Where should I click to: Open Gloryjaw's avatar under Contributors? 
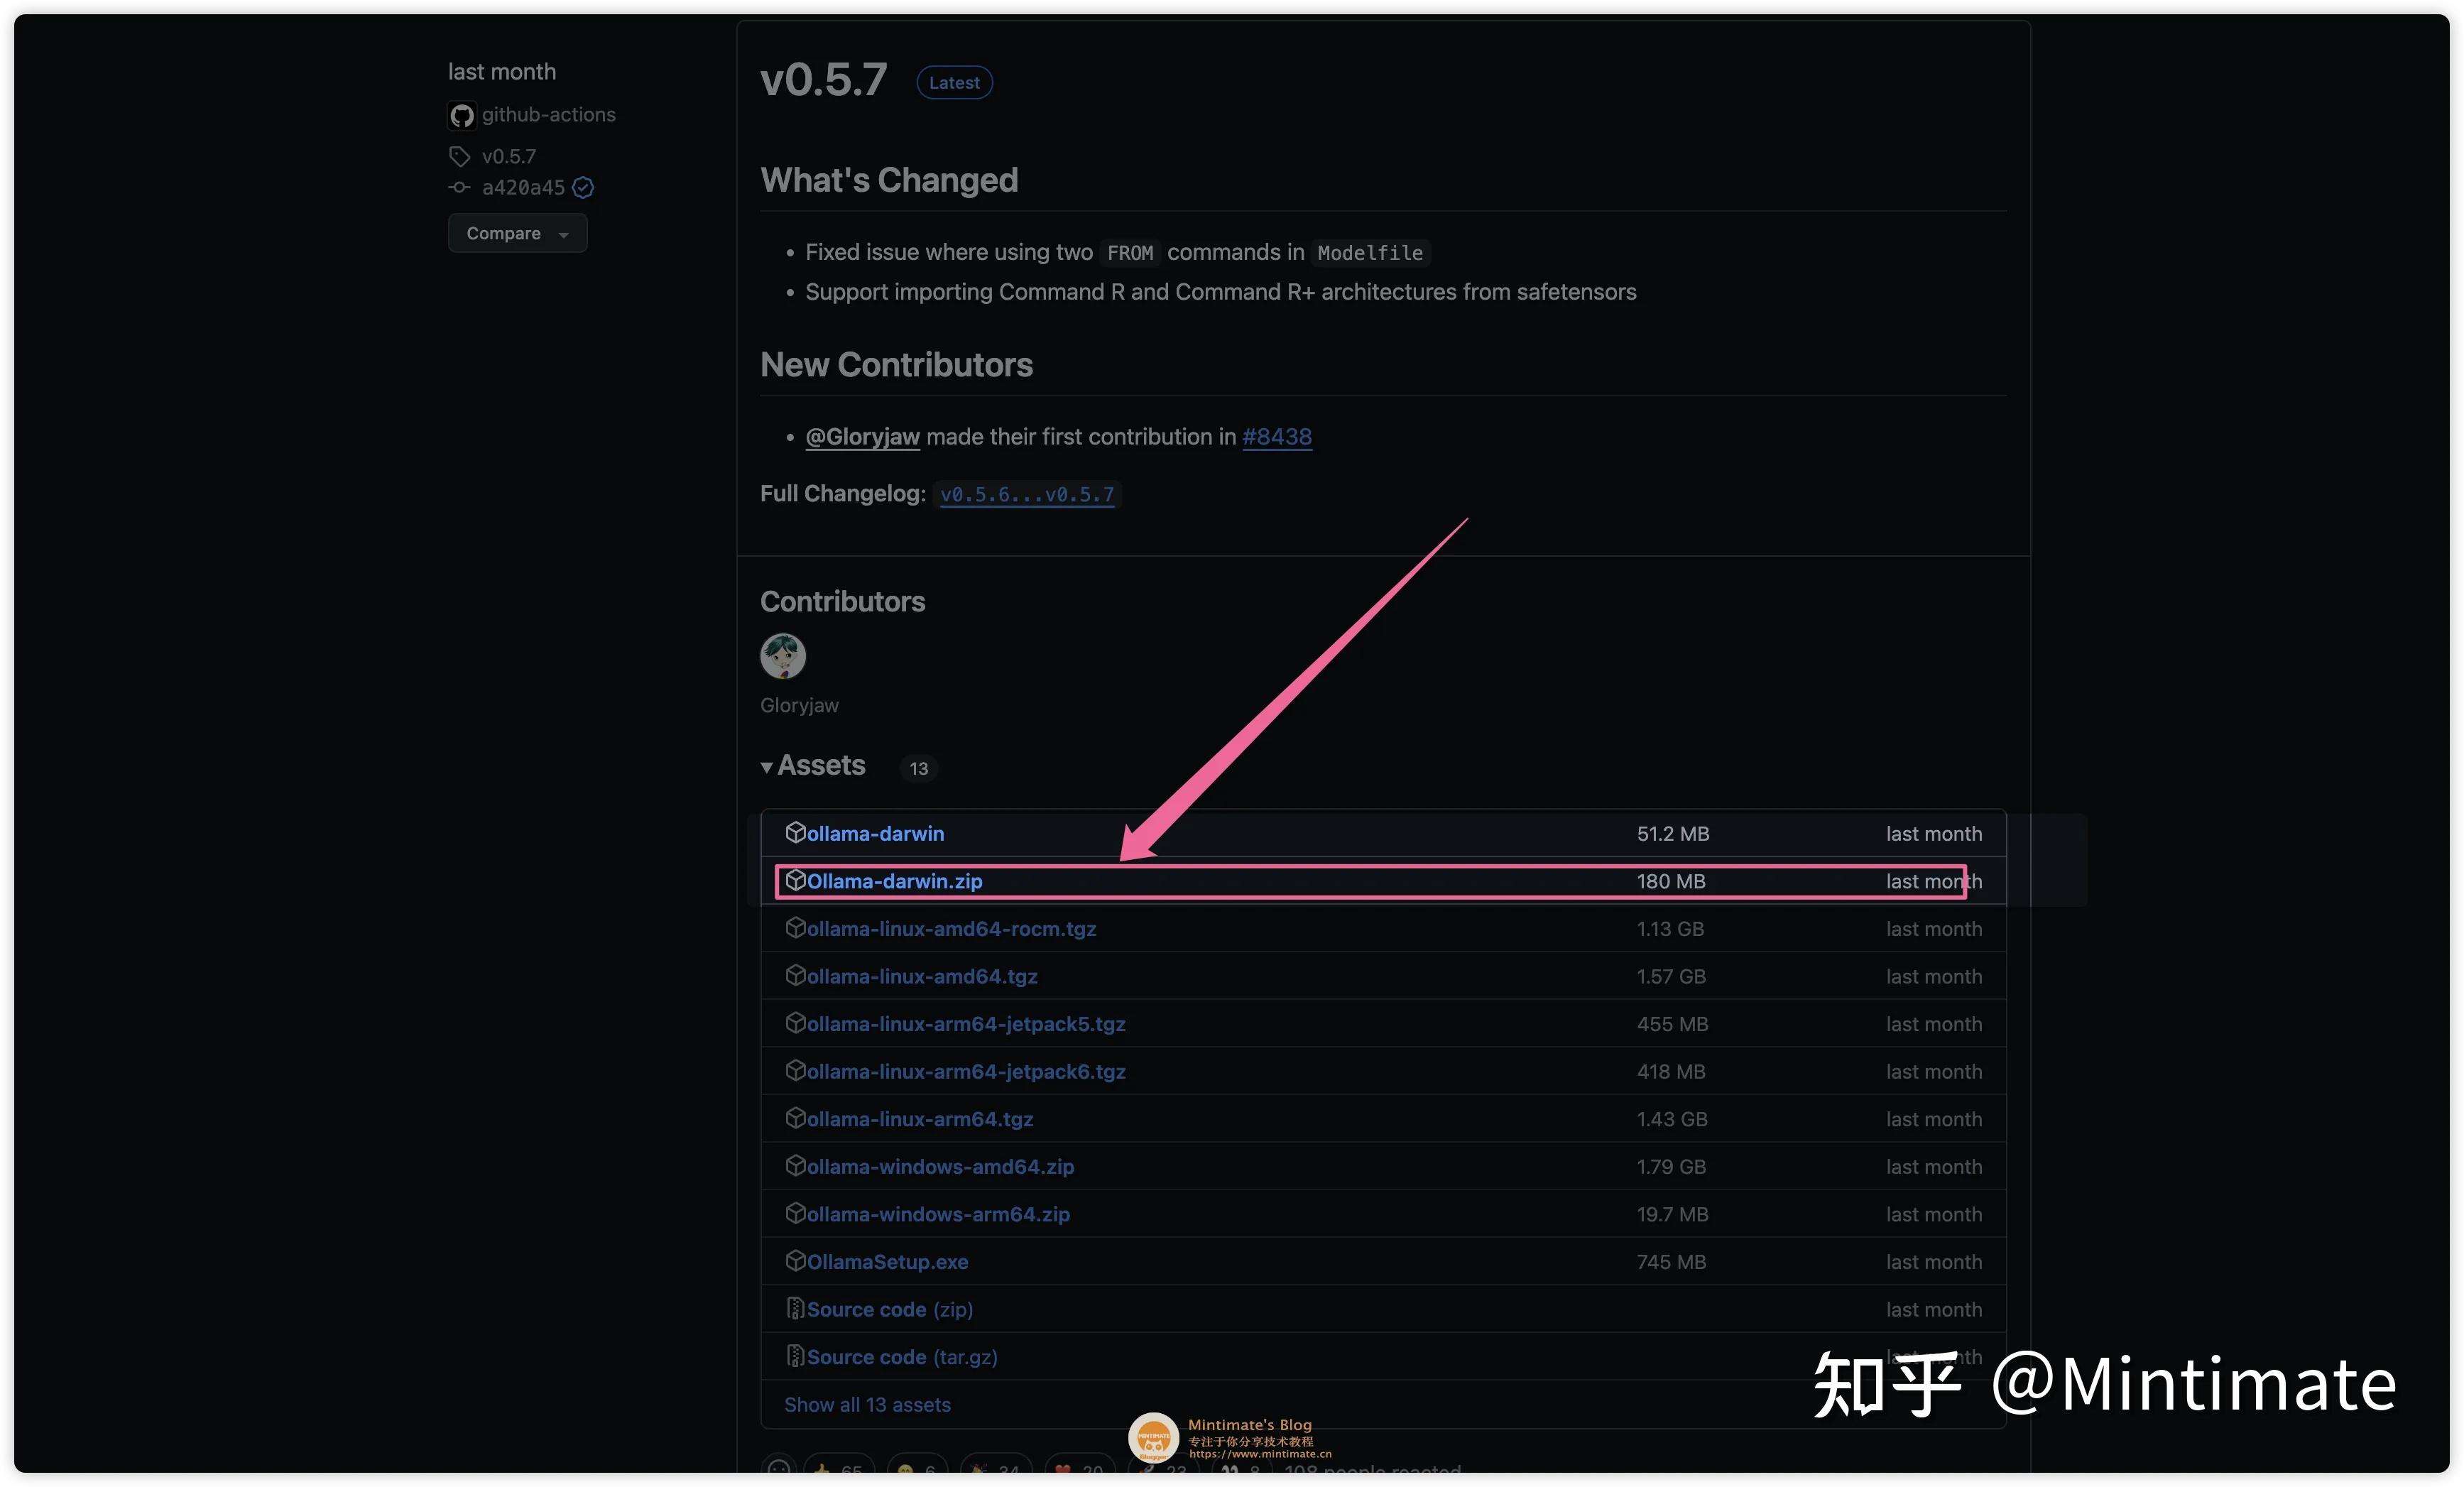782,655
